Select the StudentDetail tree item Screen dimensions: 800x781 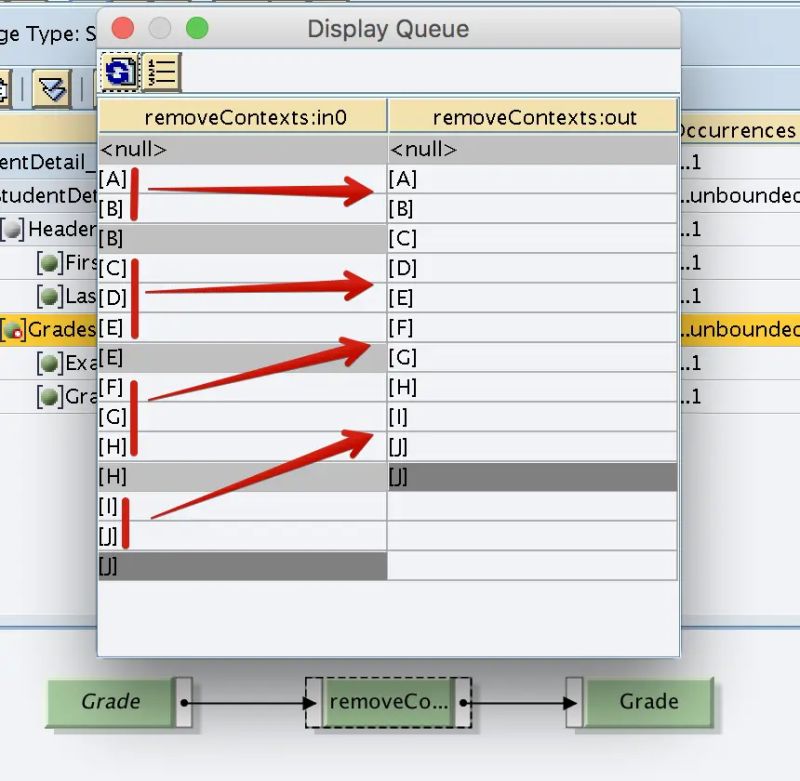coord(50,195)
